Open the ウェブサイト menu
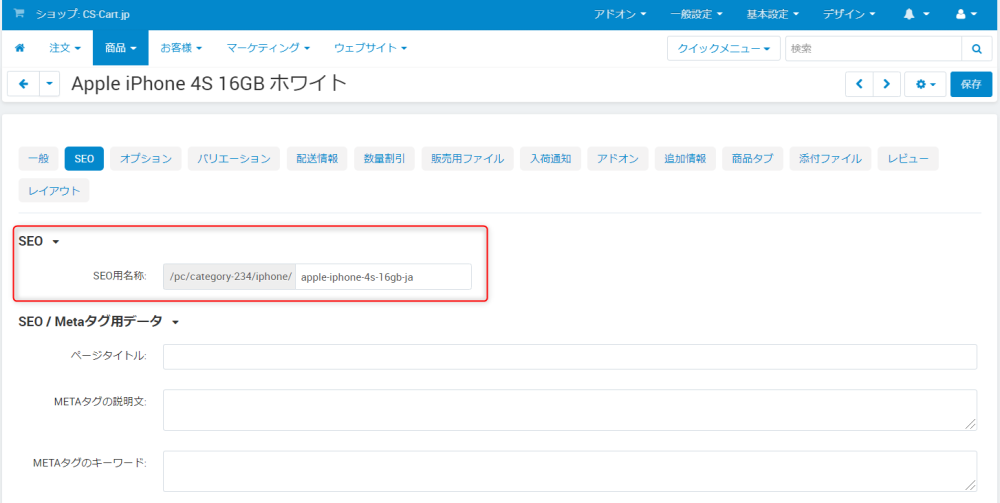Viewport: 1000px width, 503px height. click(371, 48)
